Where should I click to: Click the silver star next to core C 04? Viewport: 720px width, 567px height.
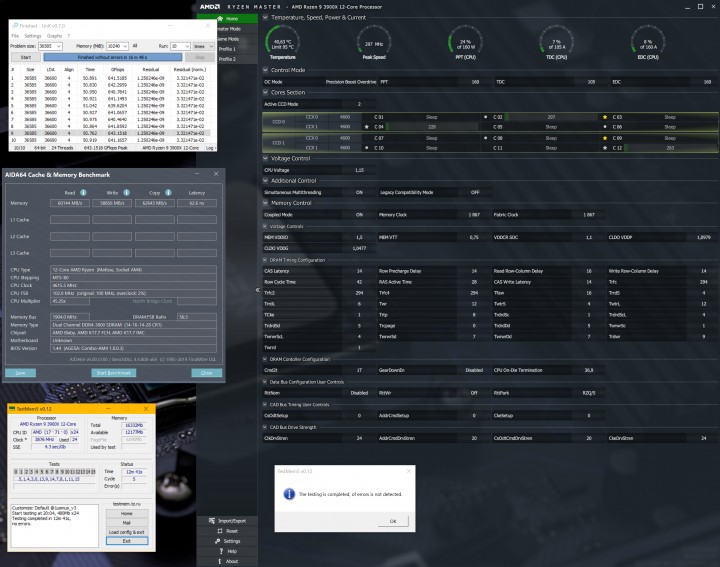click(x=366, y=127)
